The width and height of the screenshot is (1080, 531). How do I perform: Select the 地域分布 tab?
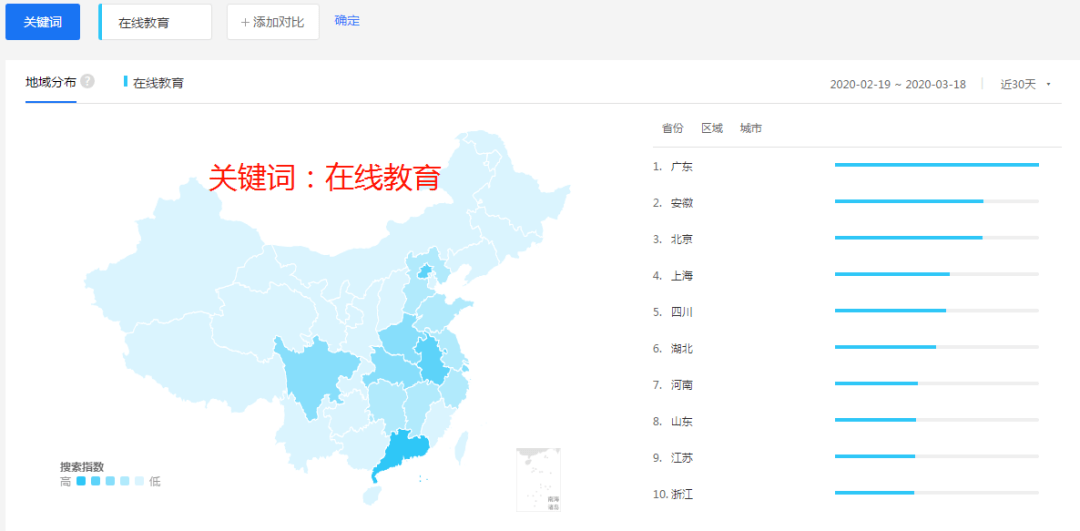coord(50,82)
